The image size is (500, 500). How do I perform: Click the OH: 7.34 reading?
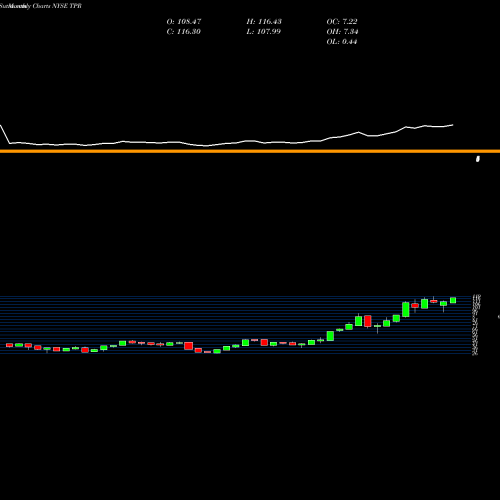pos(342,32)
